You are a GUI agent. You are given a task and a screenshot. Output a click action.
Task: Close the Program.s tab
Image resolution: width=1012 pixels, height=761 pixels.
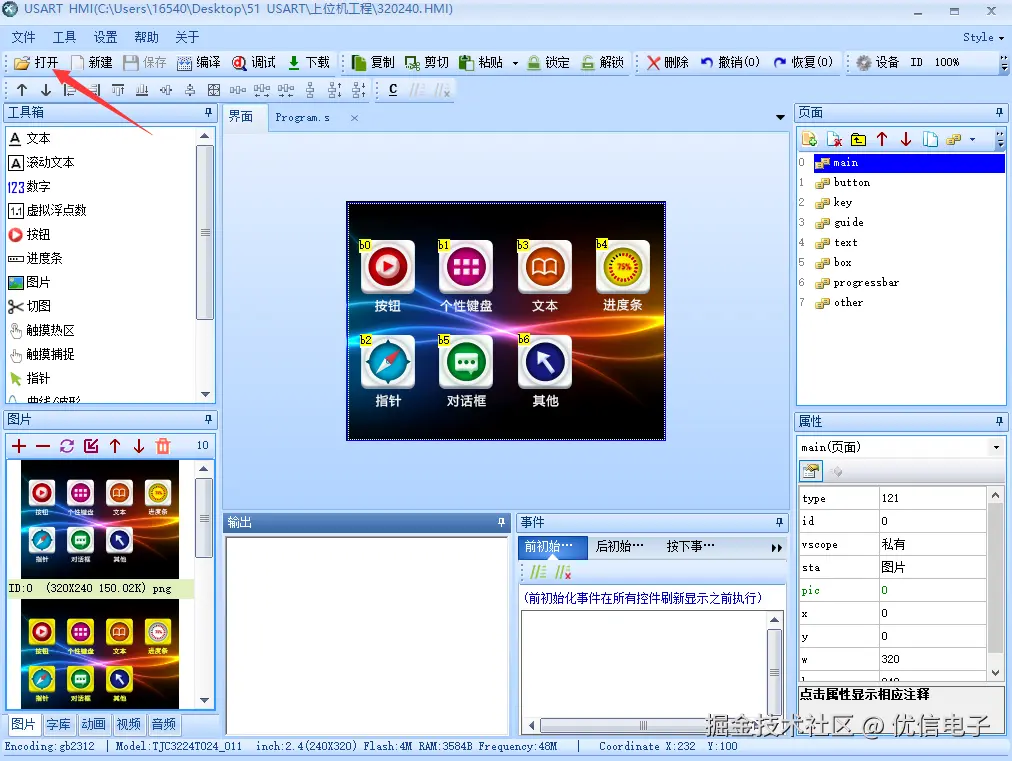click(354, 117)
